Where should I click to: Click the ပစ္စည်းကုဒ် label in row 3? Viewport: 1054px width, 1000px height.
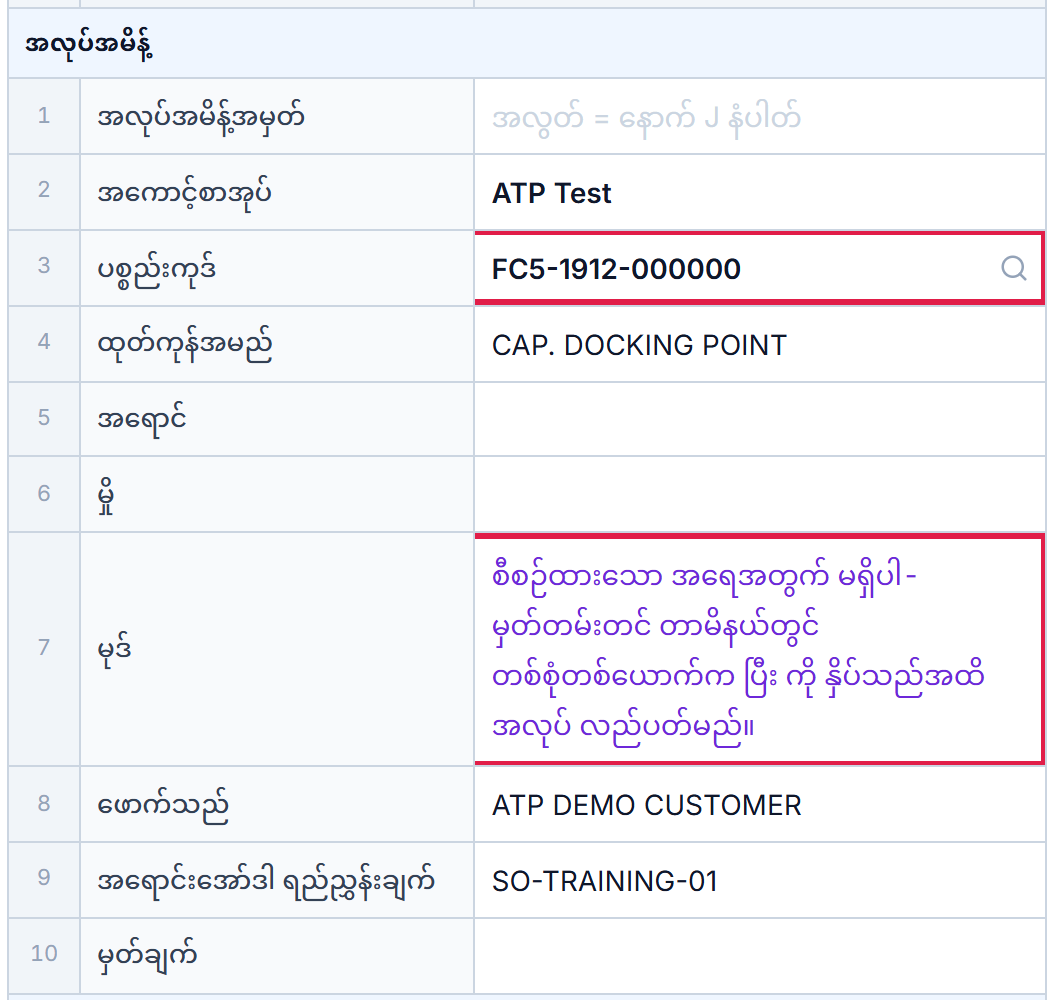click(x=157, y=269)
